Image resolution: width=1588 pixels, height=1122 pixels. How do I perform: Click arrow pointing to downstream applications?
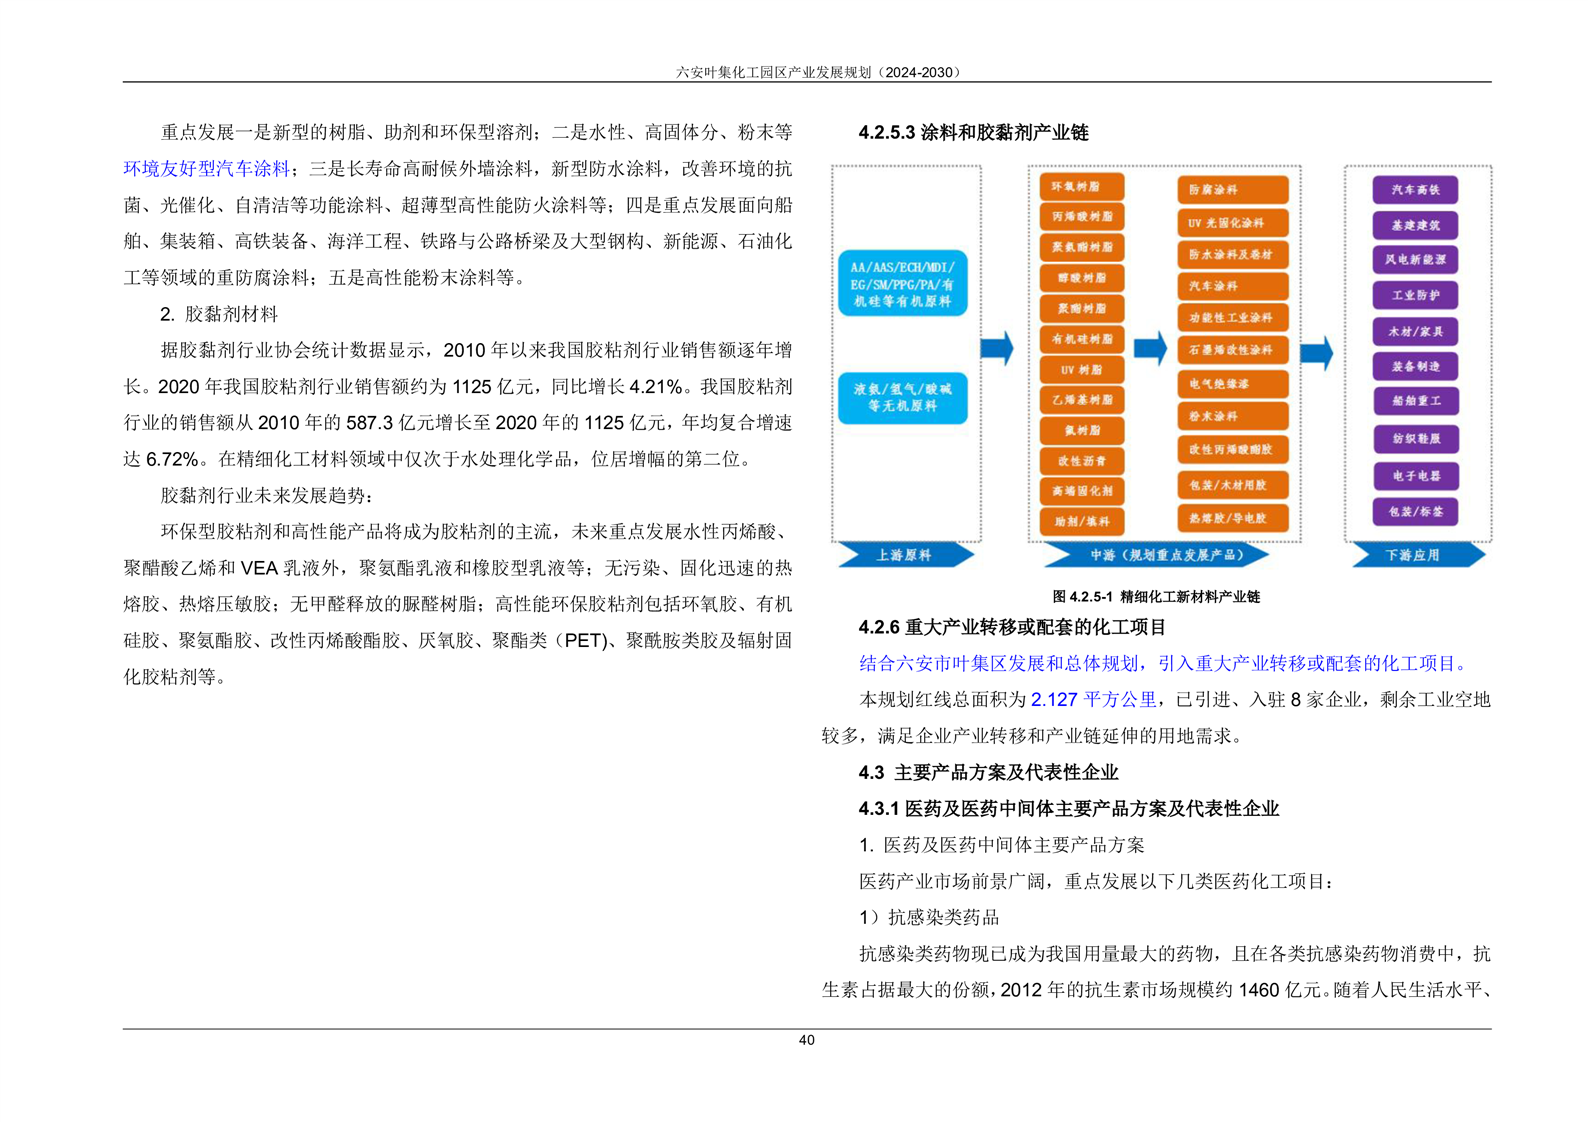point(1316,352)
